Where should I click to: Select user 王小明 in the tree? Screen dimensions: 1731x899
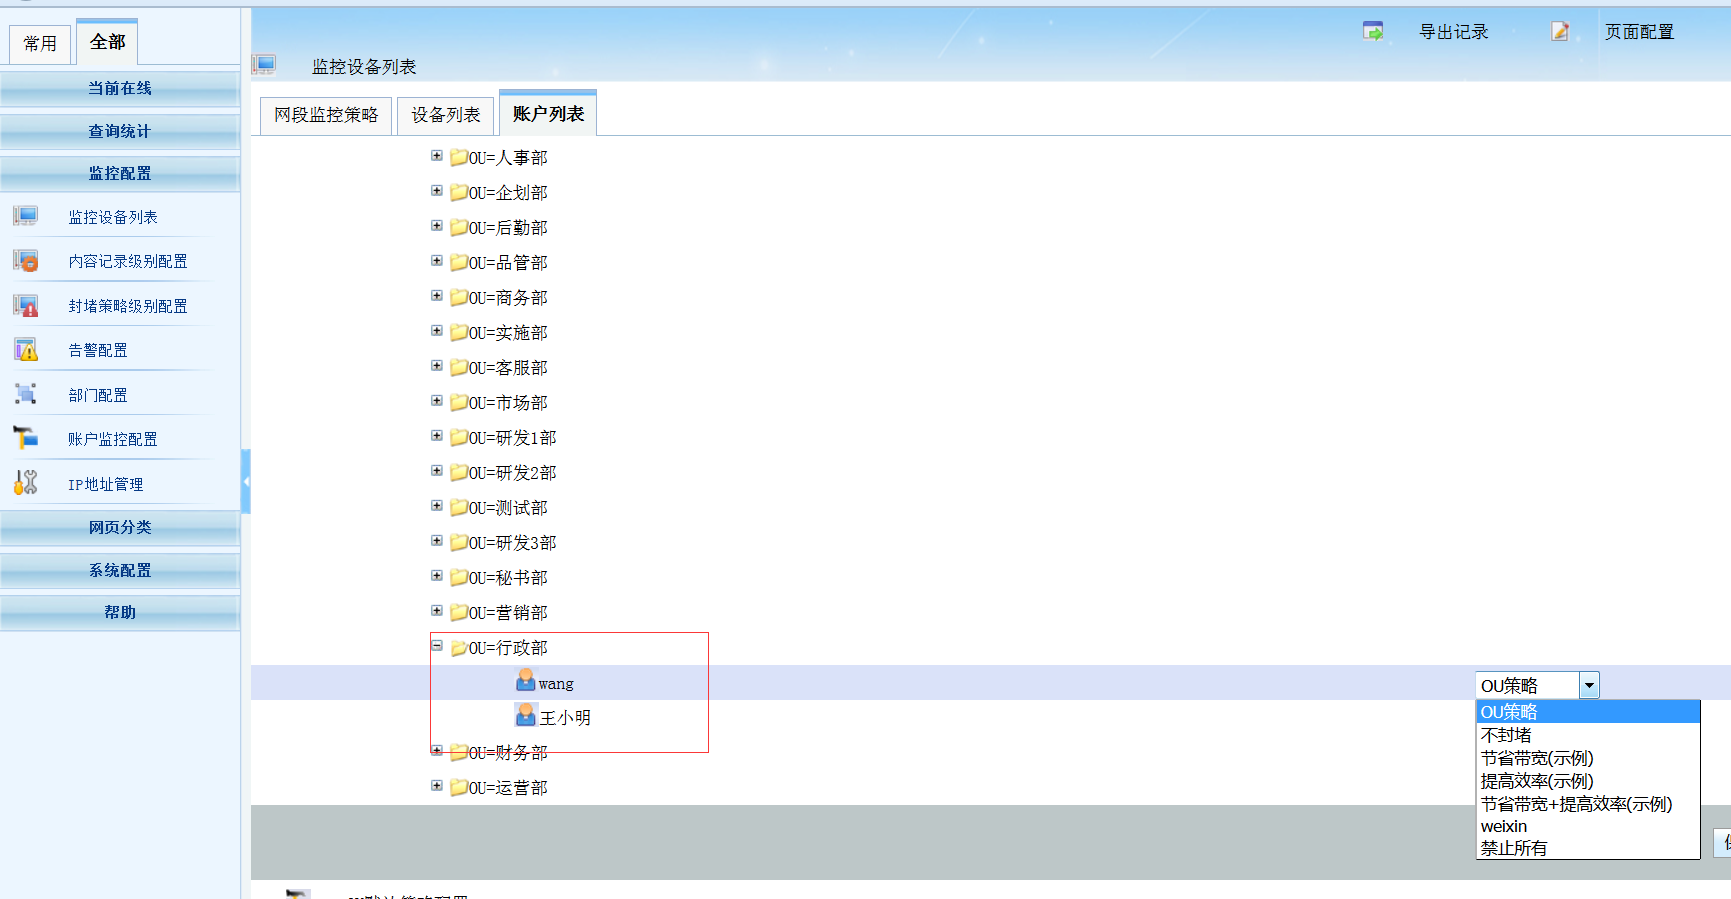[565, 718]
